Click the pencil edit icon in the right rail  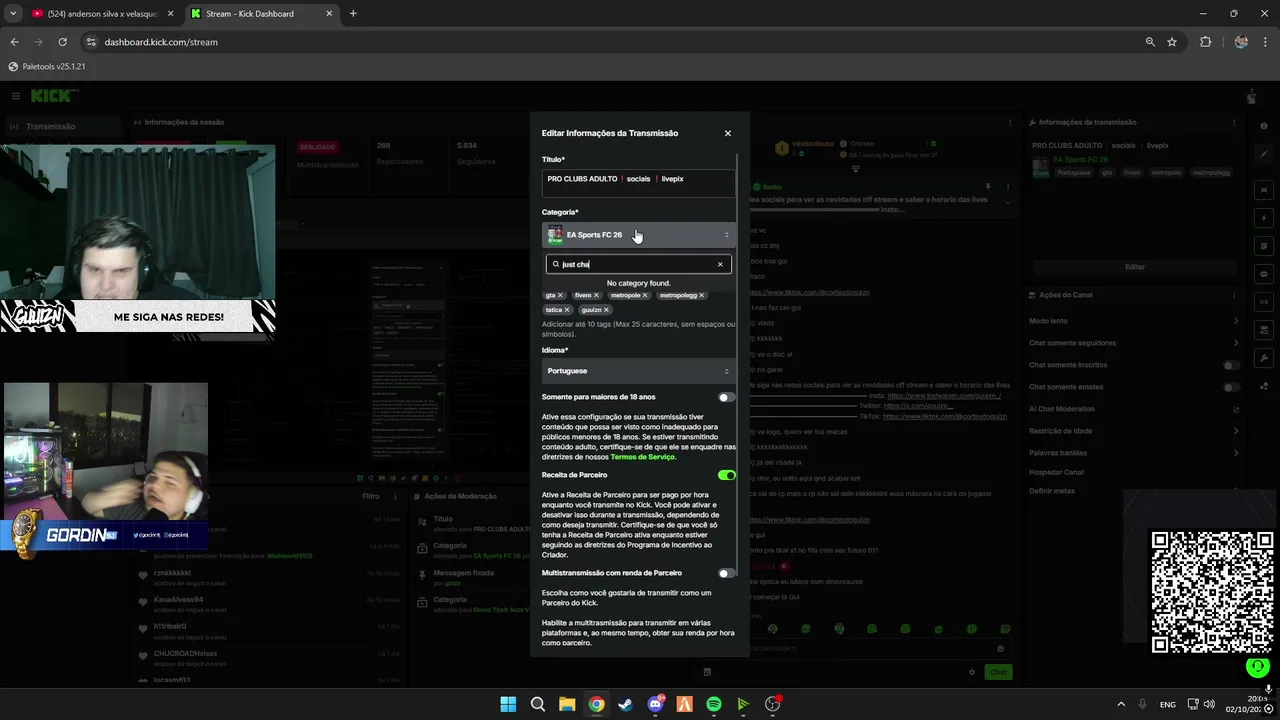point(1264,155)
